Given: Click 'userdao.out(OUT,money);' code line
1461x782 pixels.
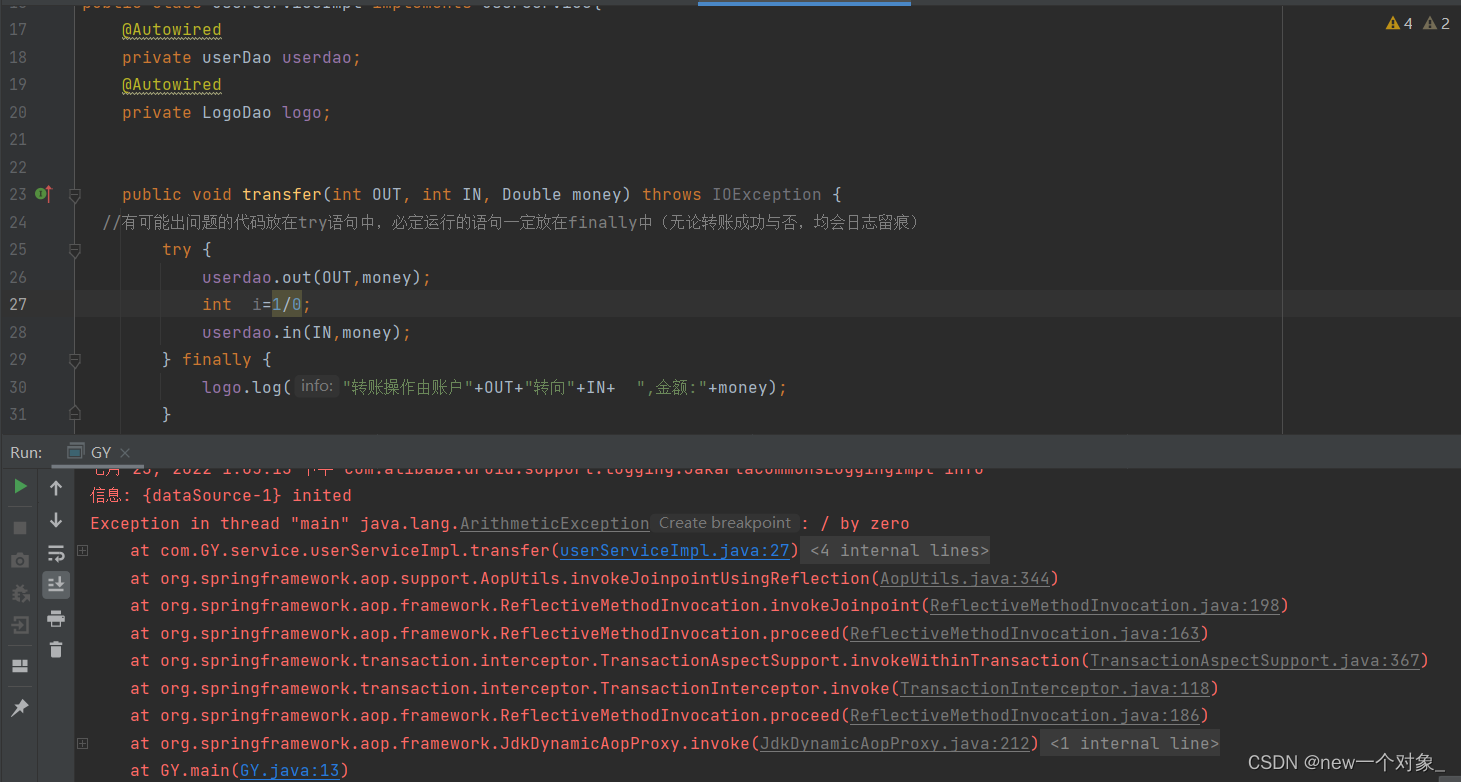Looking at the screenshot, I should point(316,277).
